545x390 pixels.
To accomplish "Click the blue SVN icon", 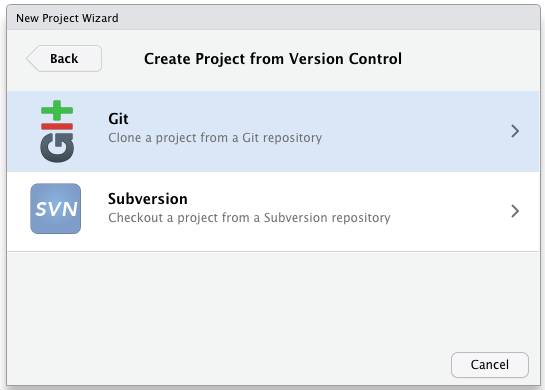I will 56,209.
